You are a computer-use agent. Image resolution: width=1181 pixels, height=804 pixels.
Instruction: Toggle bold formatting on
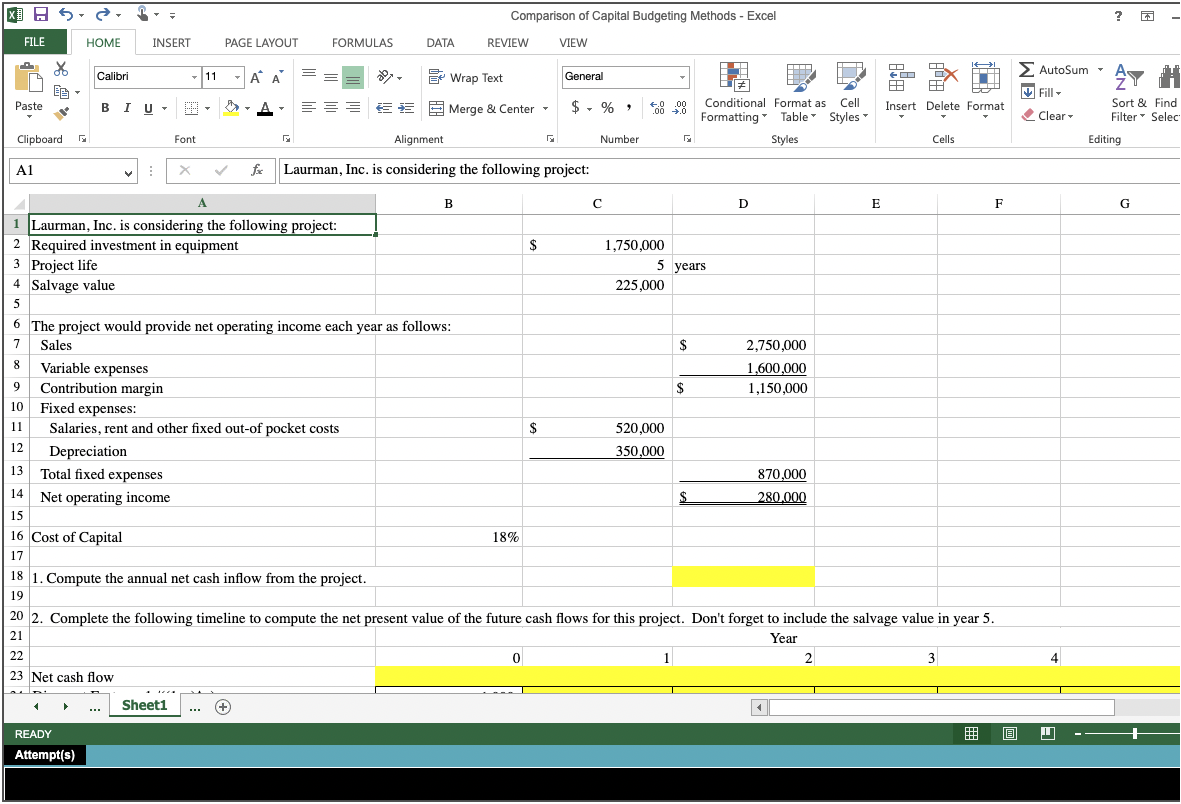105,108
